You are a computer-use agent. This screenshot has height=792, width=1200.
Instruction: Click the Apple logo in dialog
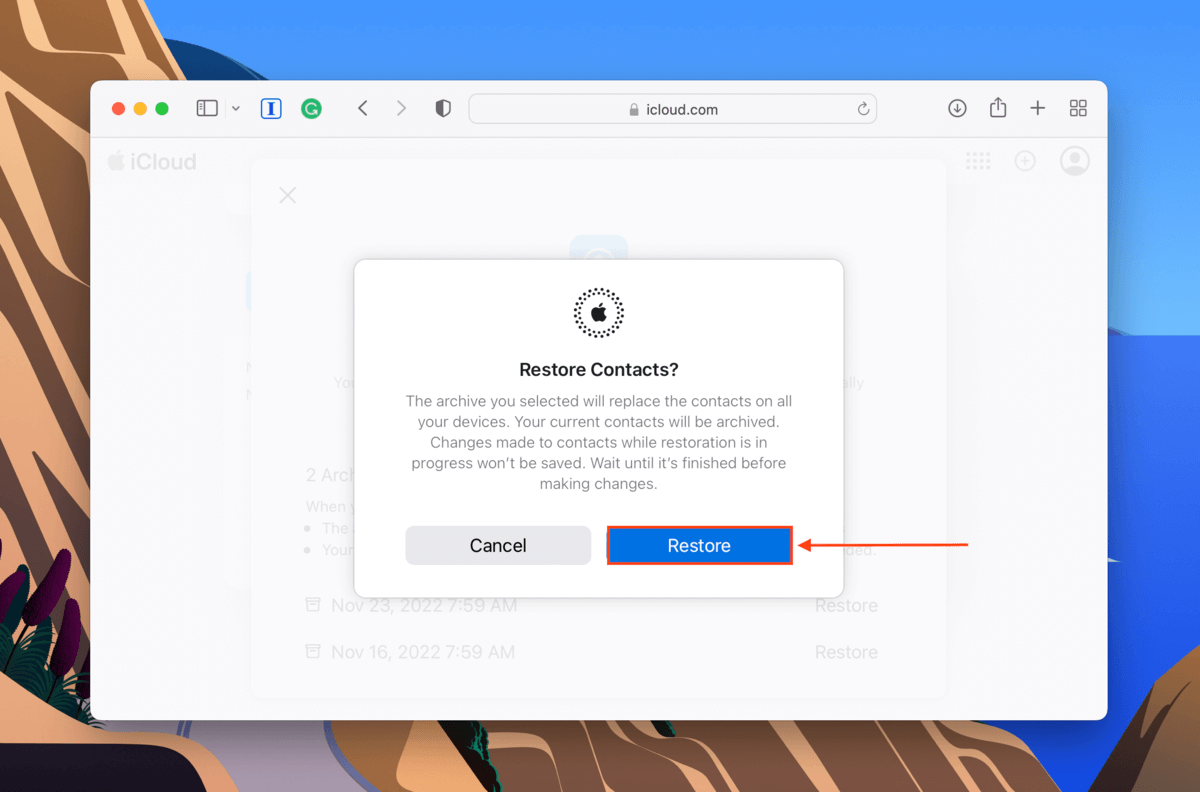pos(599,313)
